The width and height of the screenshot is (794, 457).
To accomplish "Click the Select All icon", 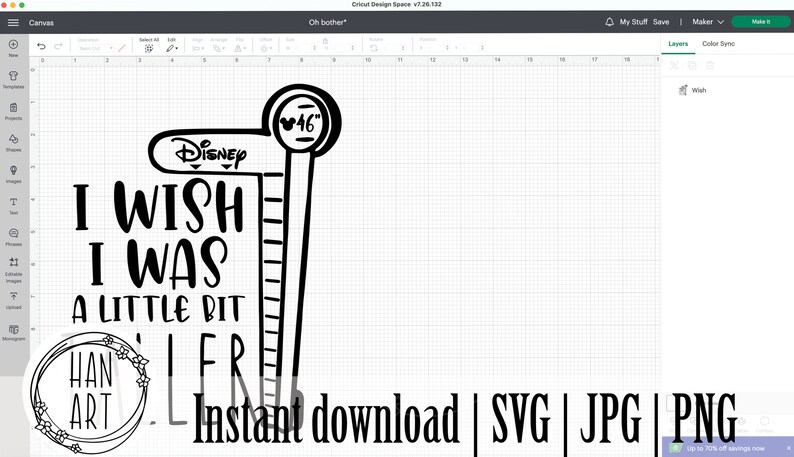I will [149, 49].
